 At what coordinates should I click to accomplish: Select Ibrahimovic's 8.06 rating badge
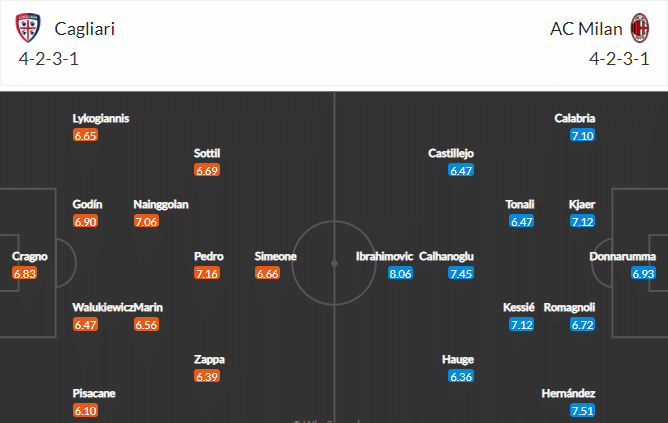(400, 273)
